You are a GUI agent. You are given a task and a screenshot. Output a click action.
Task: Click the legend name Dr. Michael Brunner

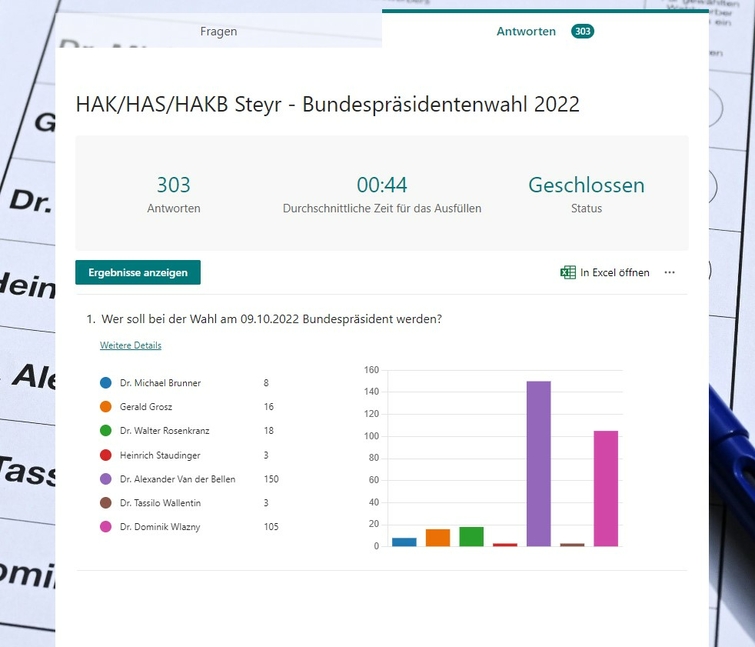(160, 383)
